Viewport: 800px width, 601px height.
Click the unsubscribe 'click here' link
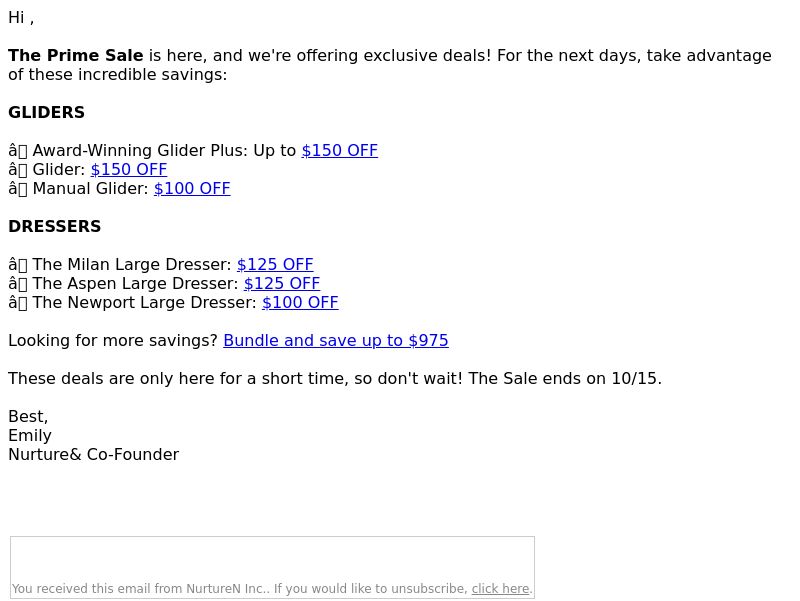pyautogui.click(x=500, y=588)
